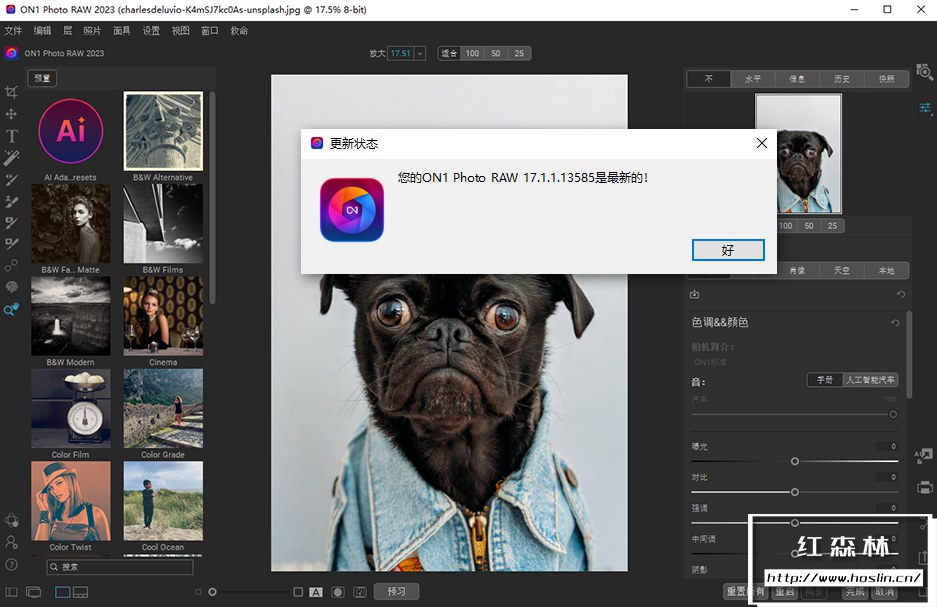Image resolution: width=937 pixels, height=607 pixels.
Task: Set zoom to 50 in top bar
Action: 495,53
